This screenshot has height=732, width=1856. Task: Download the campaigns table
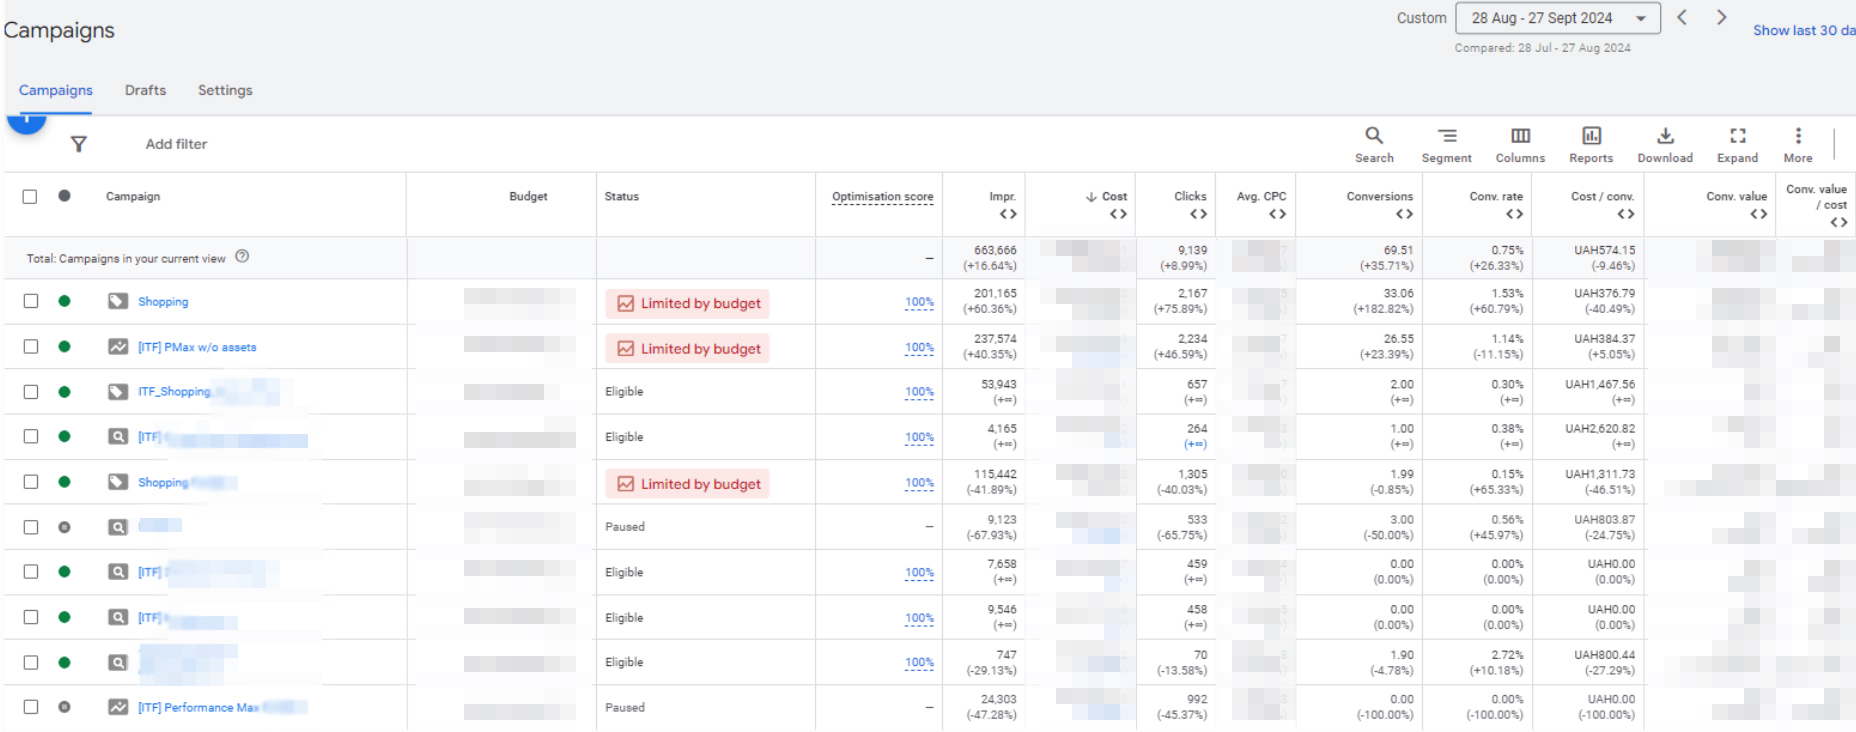[x=1665, y=144]
